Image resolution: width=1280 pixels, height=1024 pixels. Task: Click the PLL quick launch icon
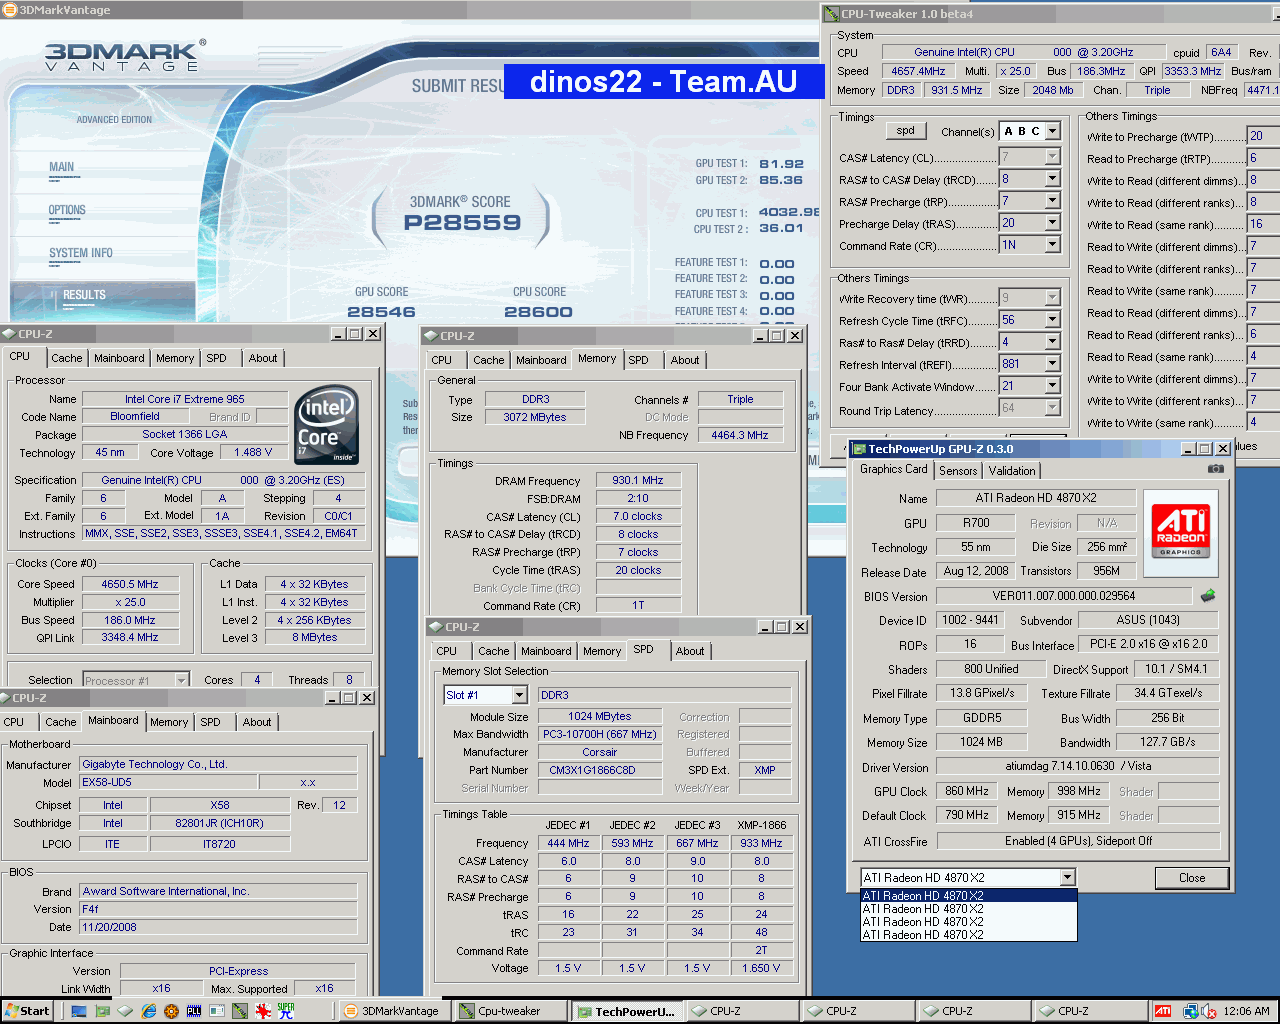click(194, 1011)
